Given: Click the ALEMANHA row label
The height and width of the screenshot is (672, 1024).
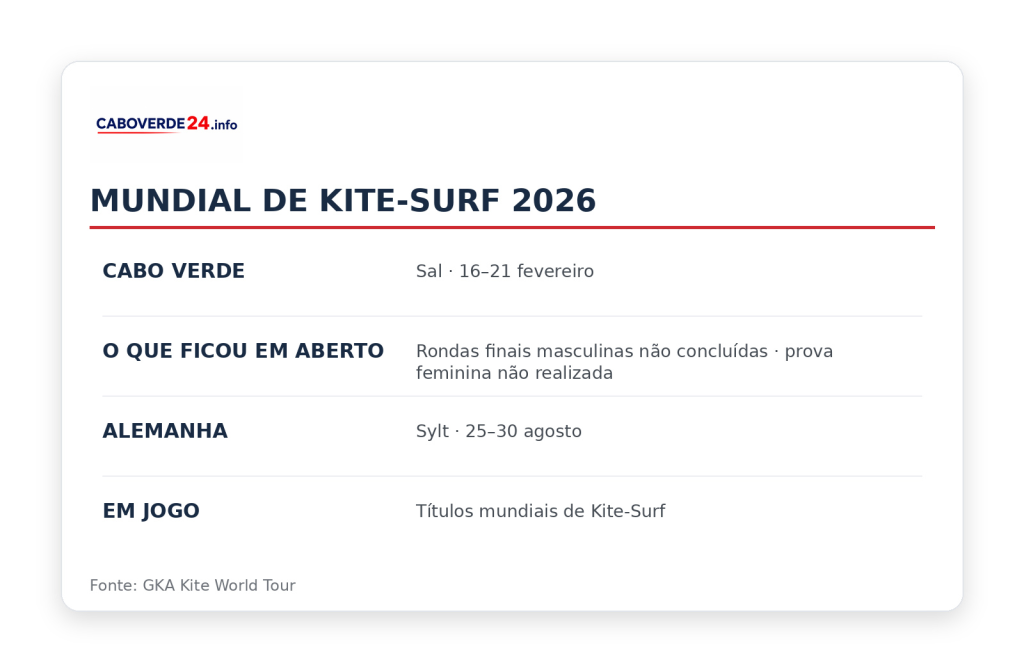Looking at the screenshot, I should pyautogui.click(x=165, y=431).
